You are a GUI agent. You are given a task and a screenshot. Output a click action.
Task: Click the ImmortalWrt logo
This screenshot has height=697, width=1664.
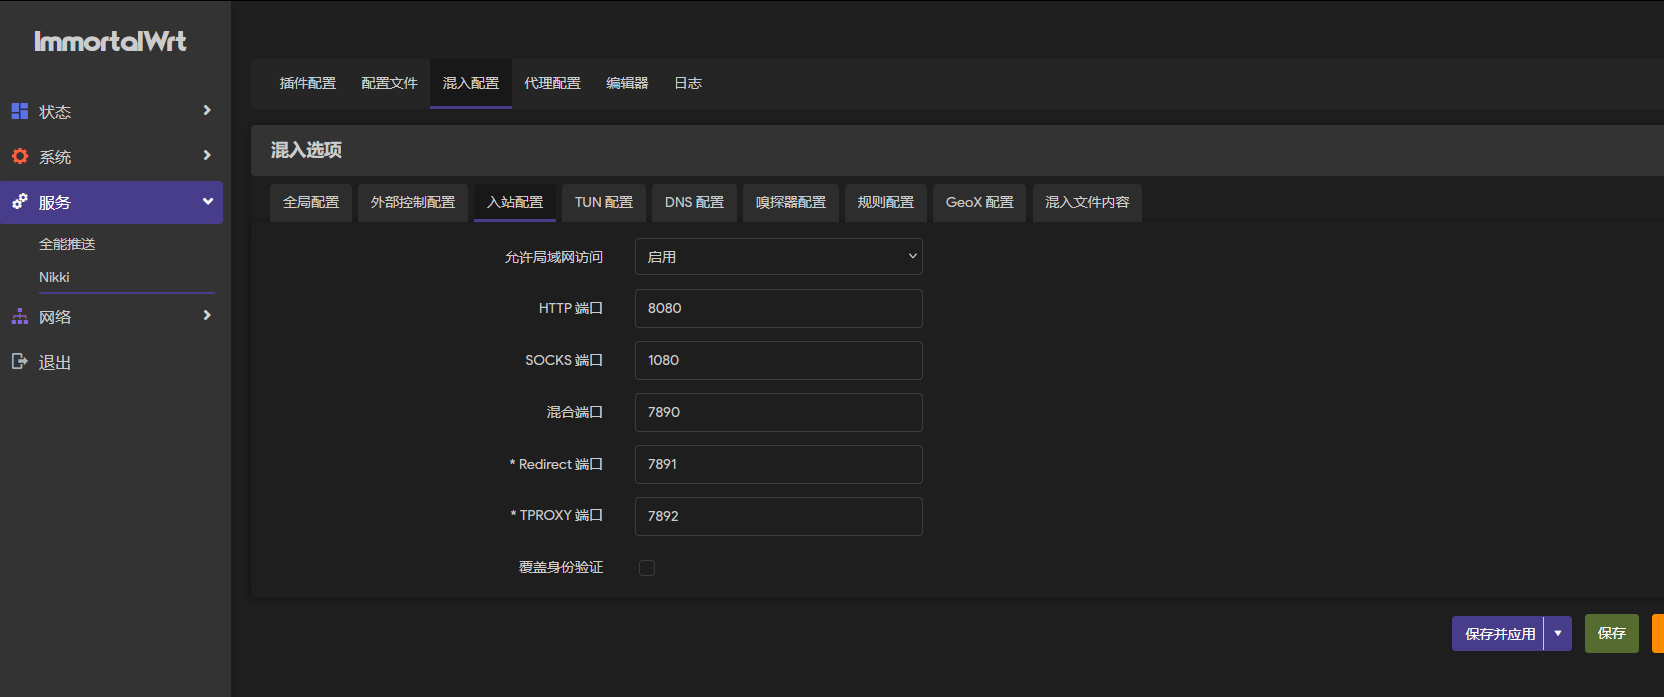(110, 41)
